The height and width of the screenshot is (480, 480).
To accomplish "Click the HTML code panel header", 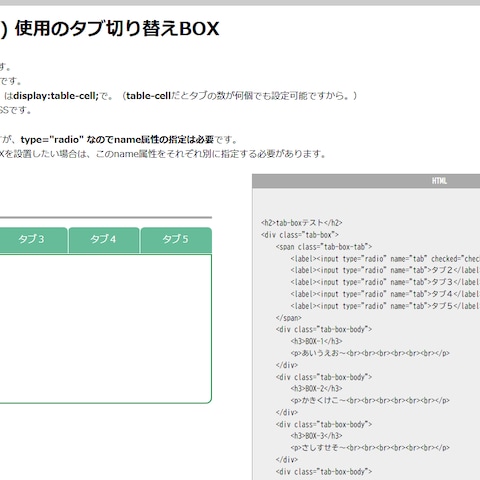I will (366, 181).
